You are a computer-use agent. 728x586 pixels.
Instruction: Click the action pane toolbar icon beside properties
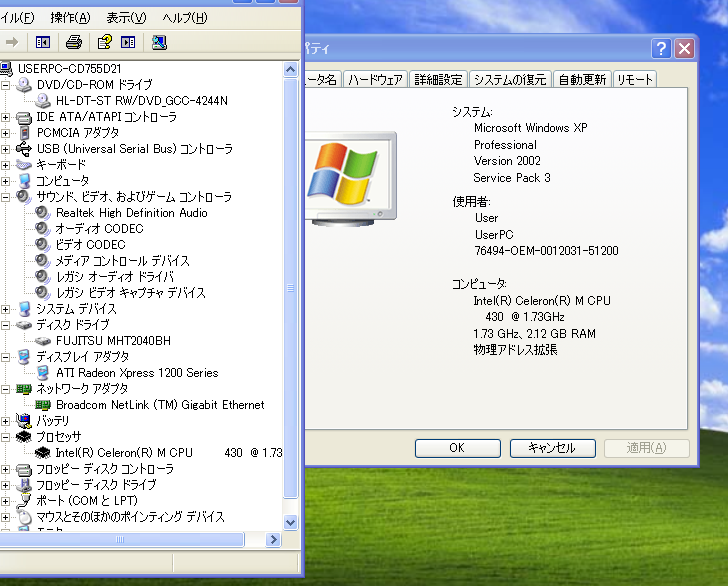[128, 42]
